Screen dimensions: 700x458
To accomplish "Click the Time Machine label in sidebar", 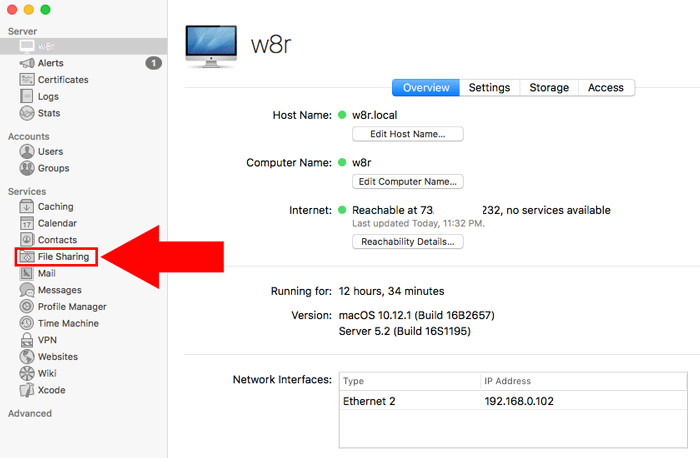I will 68,323.
